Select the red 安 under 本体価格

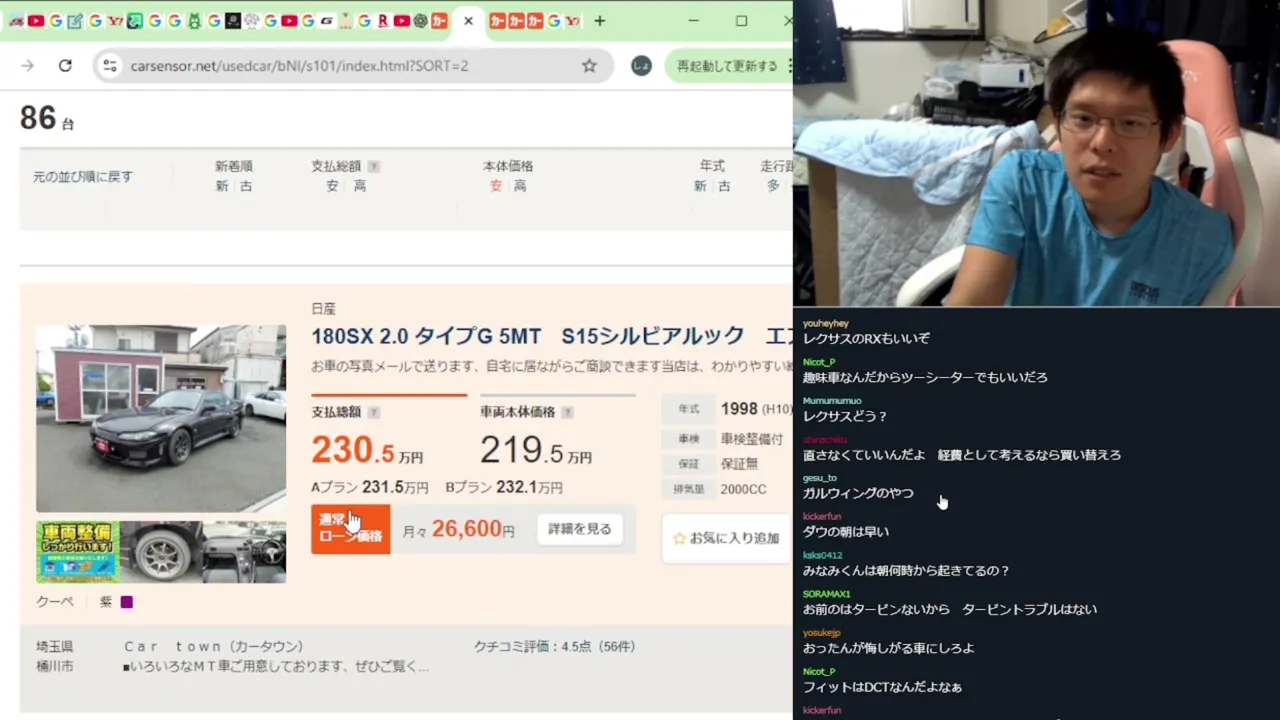click(x=496, y=186)
